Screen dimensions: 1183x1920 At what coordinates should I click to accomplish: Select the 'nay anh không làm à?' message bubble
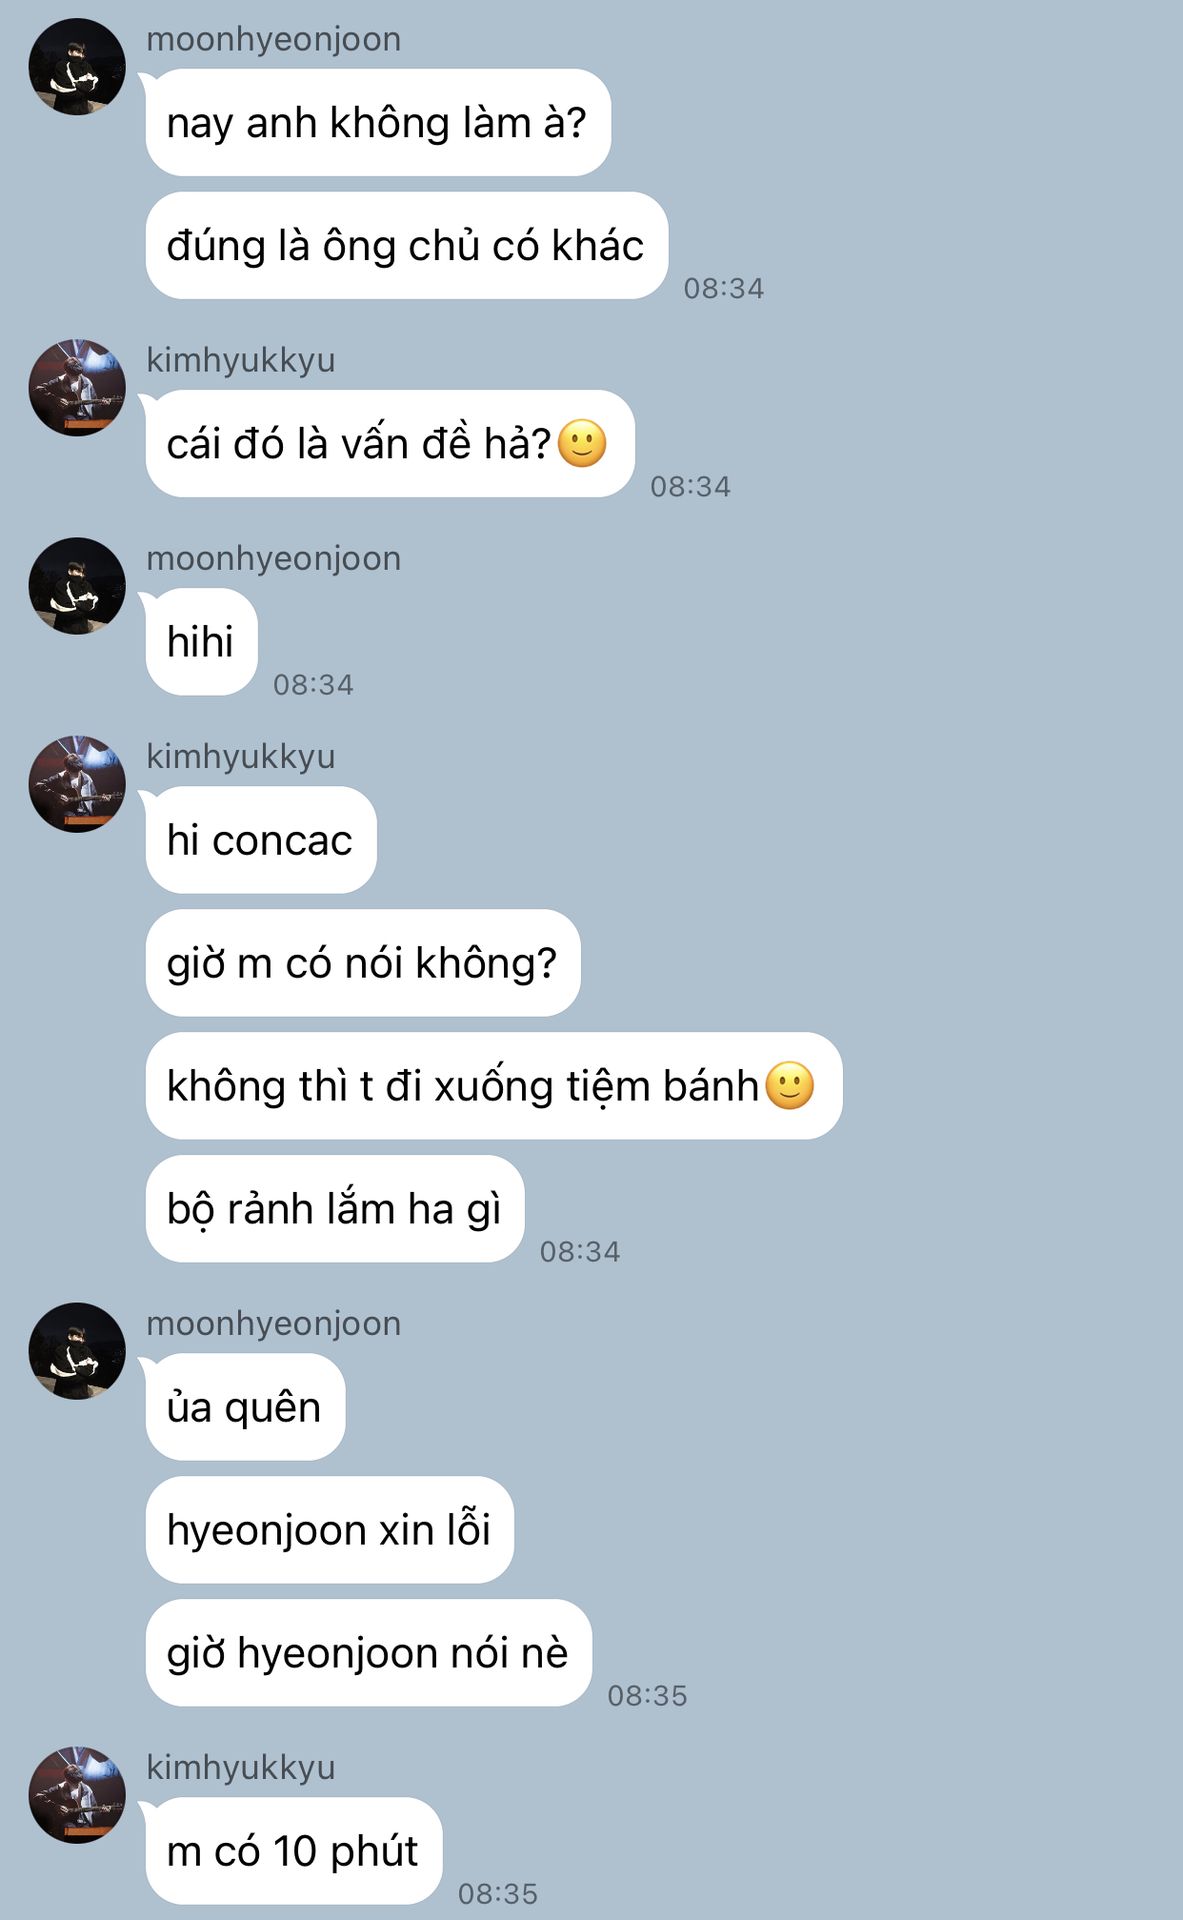[378, 123]
